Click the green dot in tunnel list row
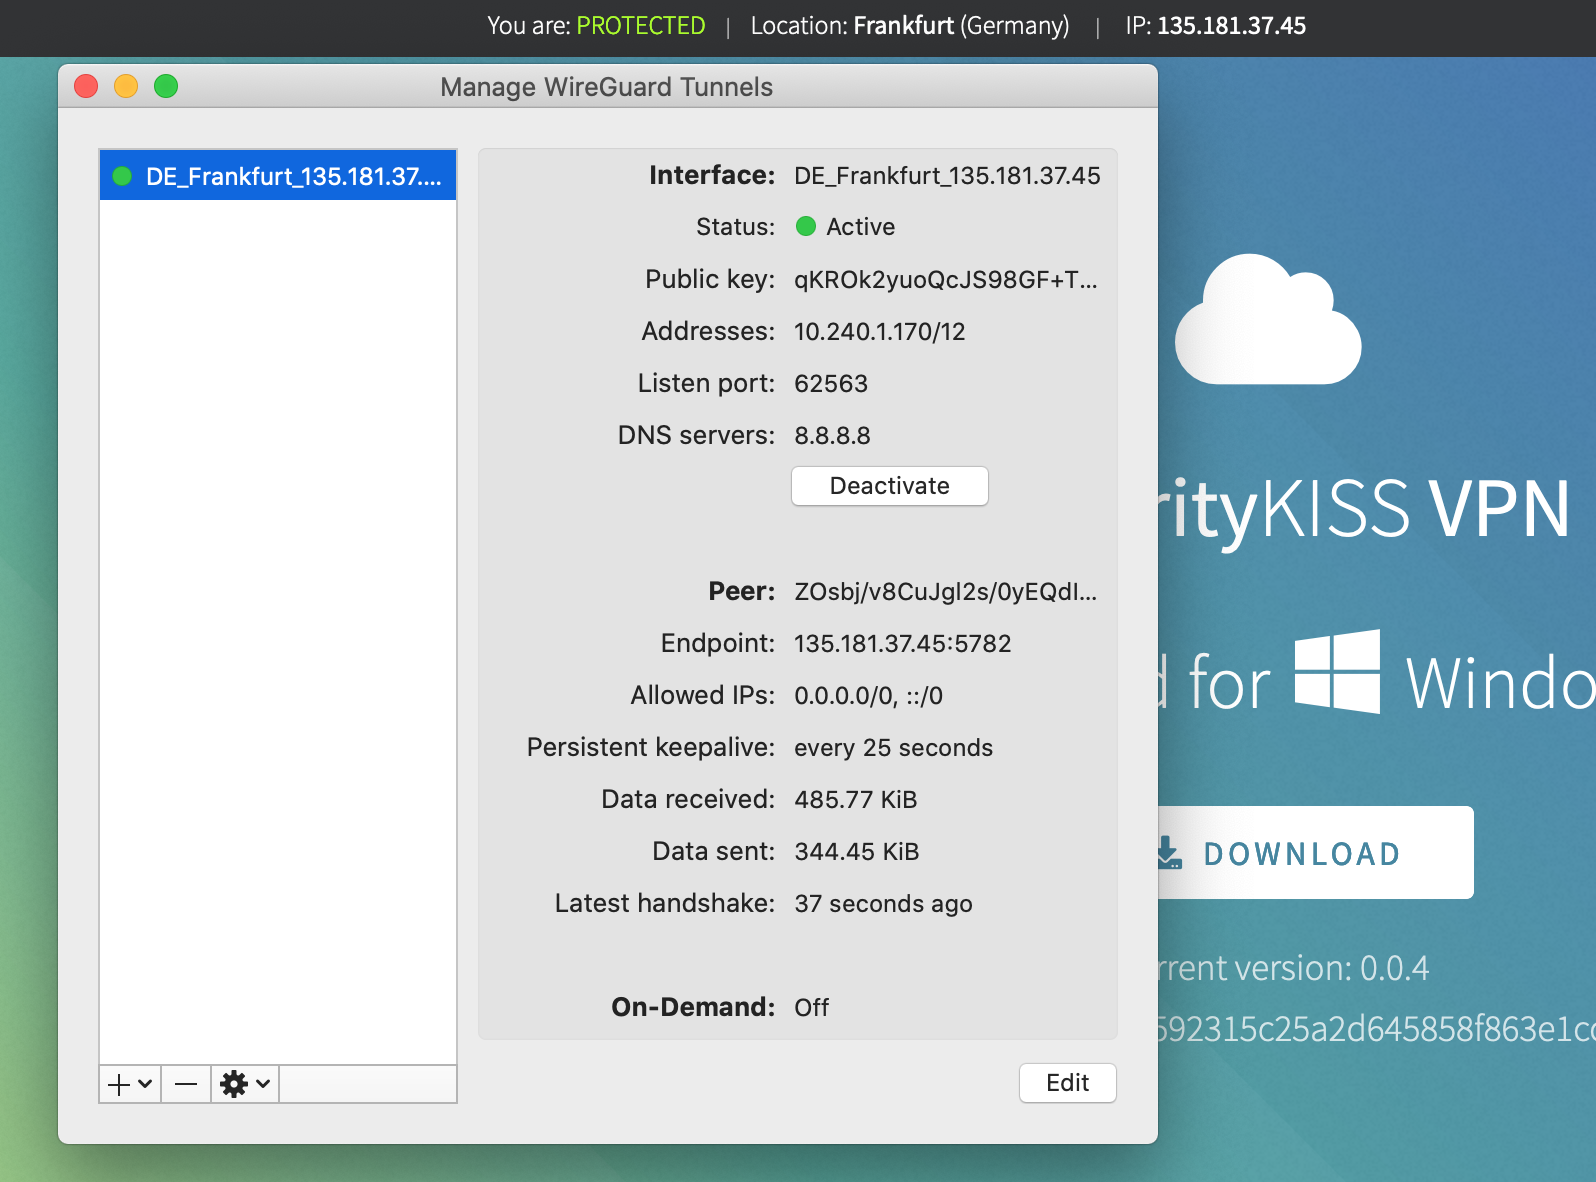 click(123, 176)
